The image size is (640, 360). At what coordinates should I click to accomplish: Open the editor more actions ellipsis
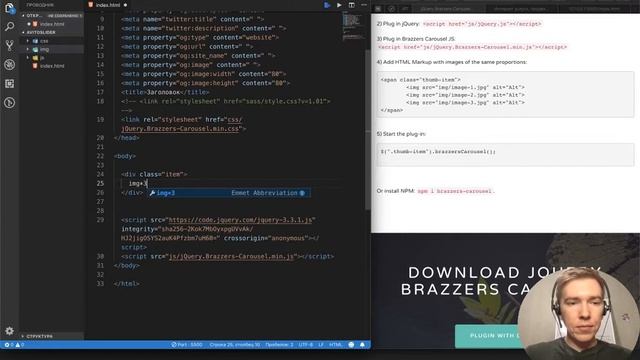(364, 5)
